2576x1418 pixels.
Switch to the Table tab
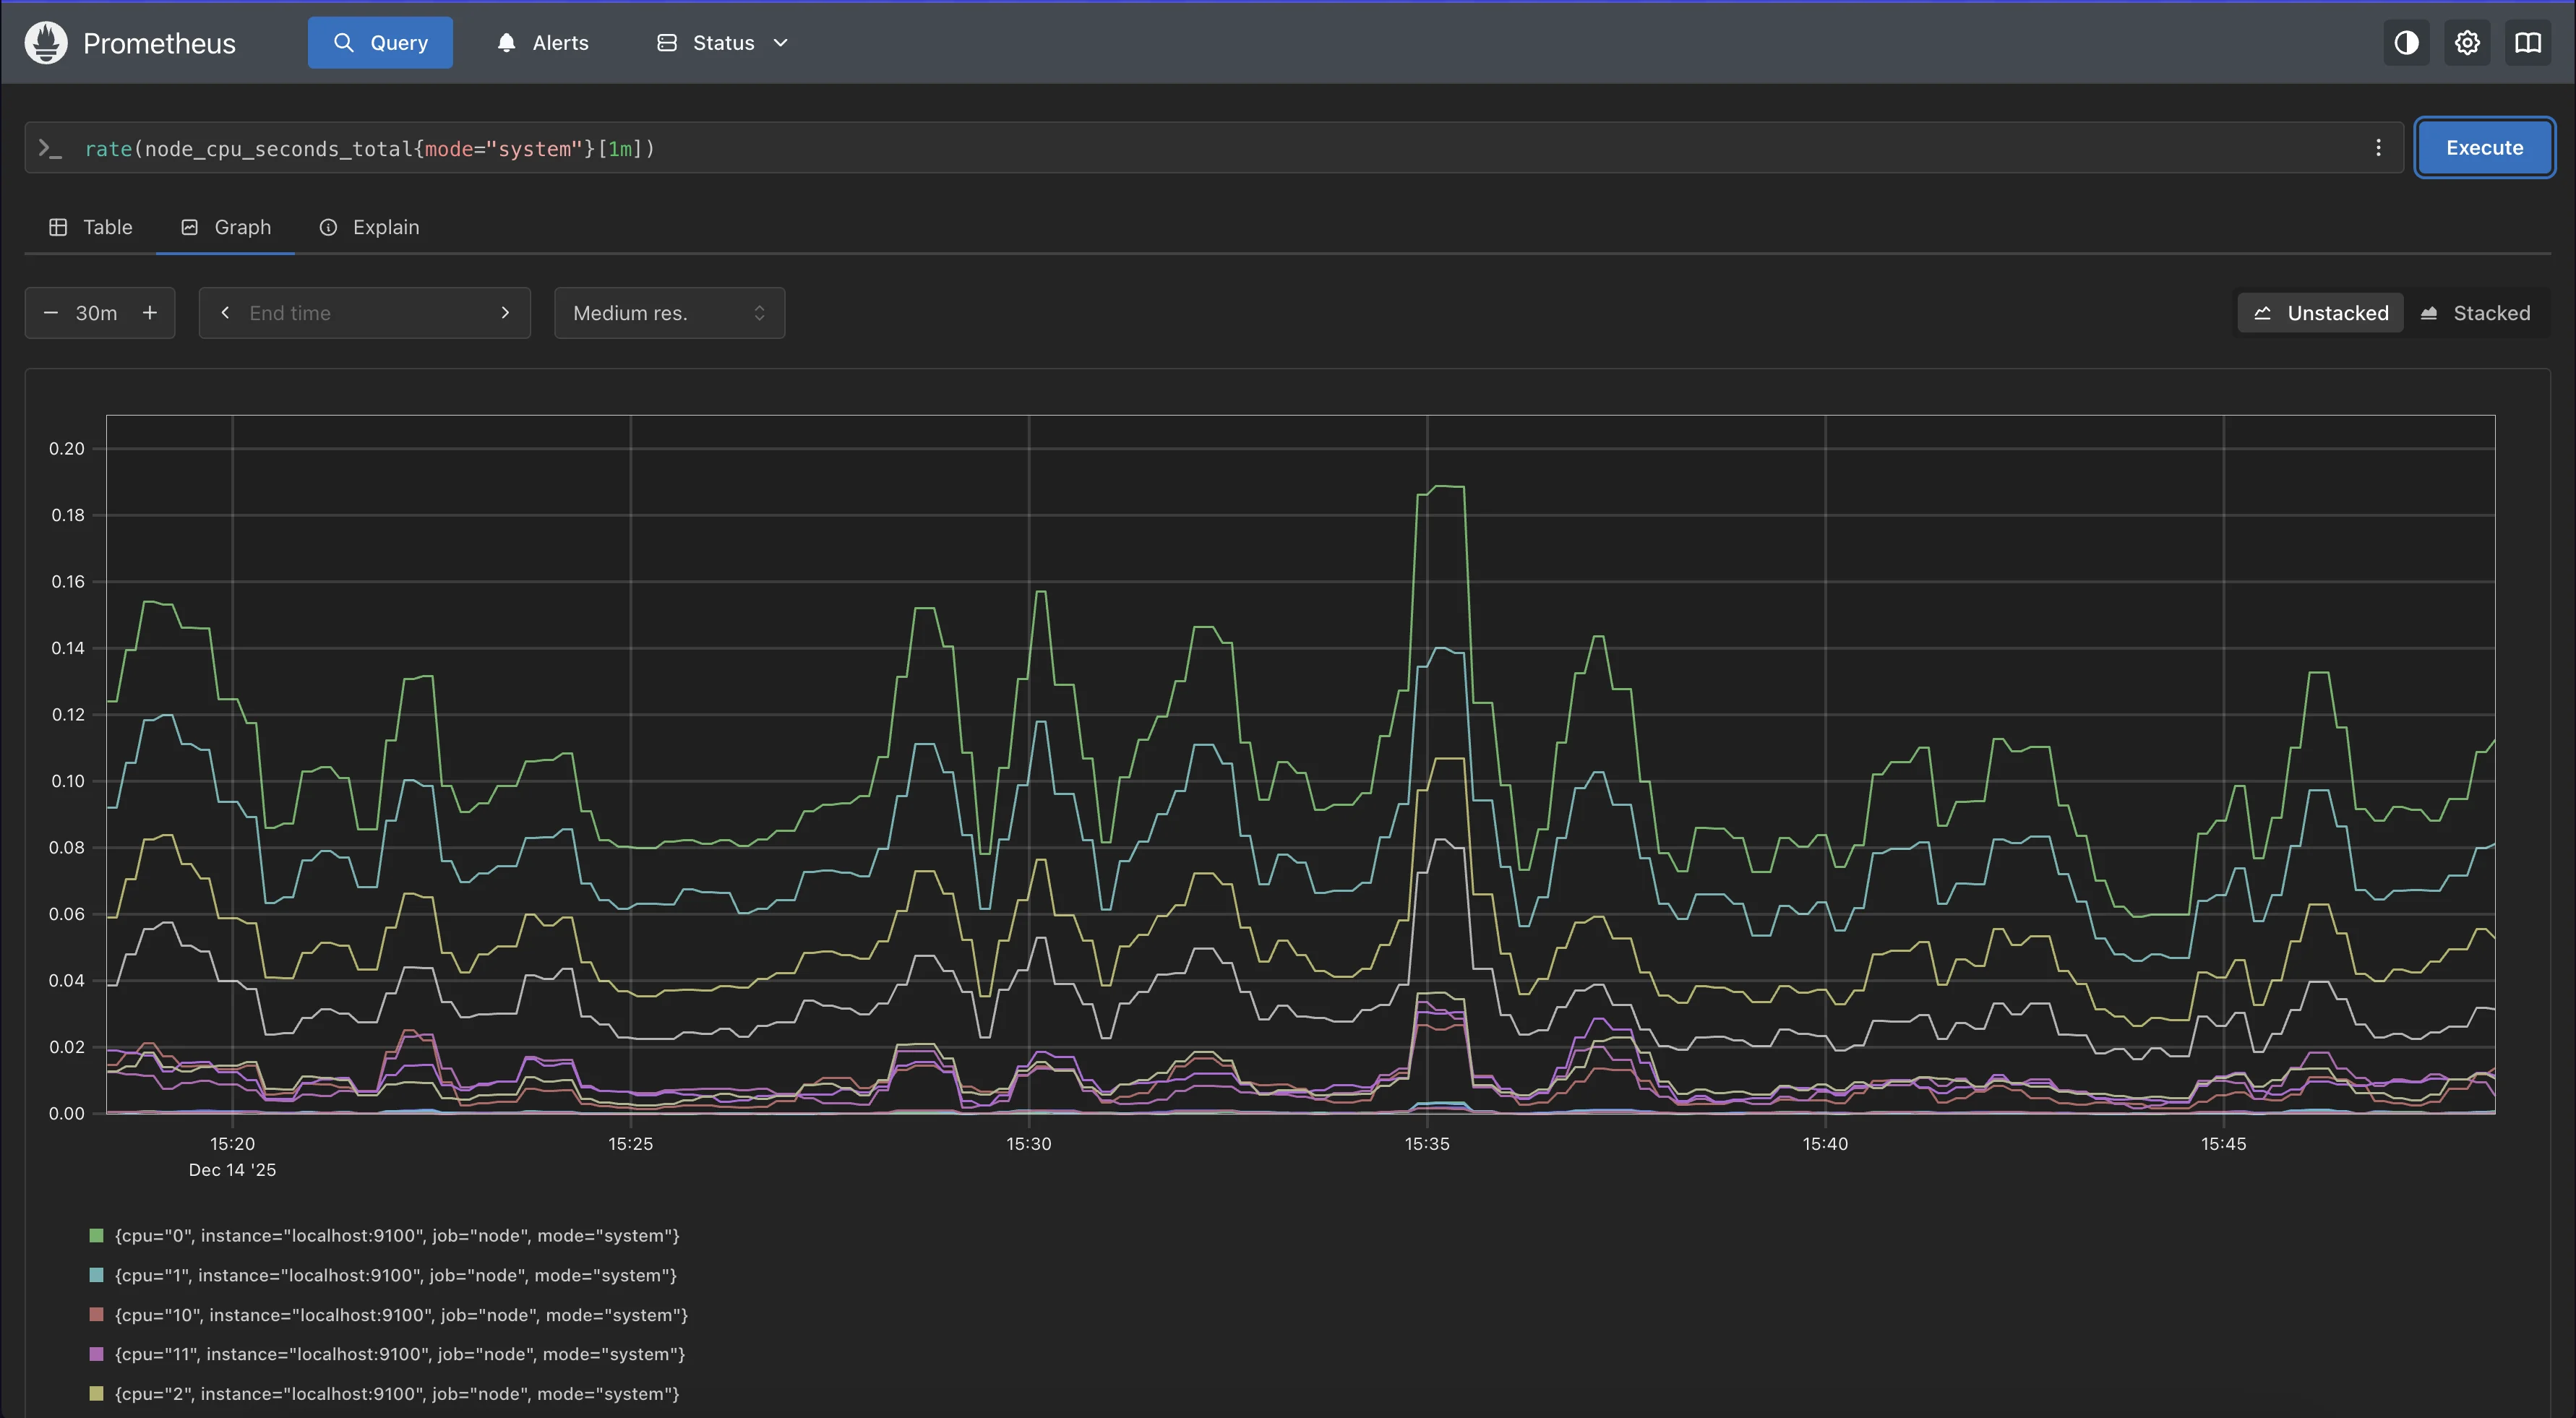[x=91, y=227]
